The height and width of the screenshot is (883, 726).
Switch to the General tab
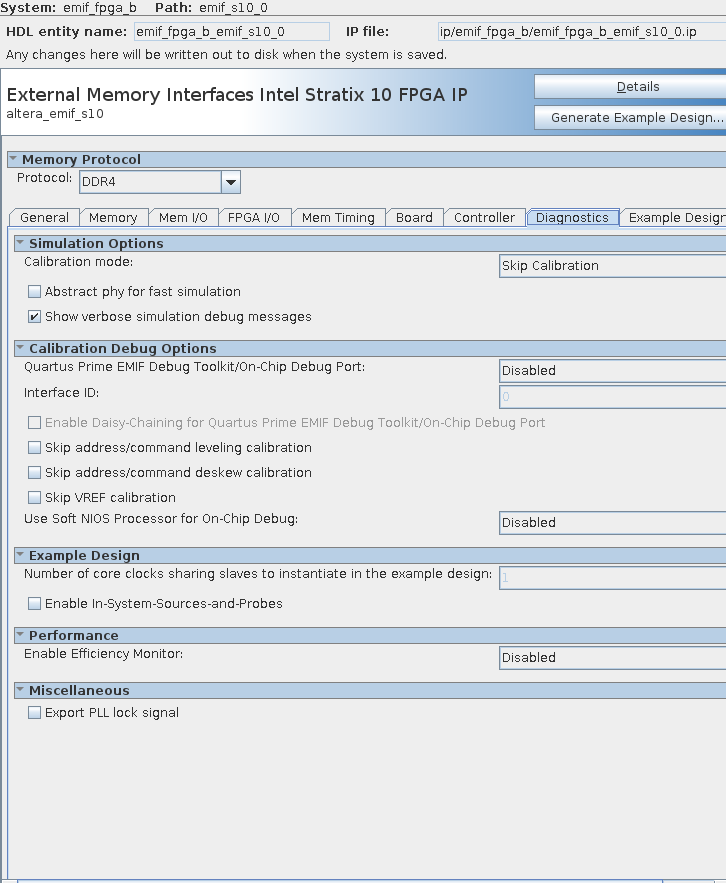[44, 217]
